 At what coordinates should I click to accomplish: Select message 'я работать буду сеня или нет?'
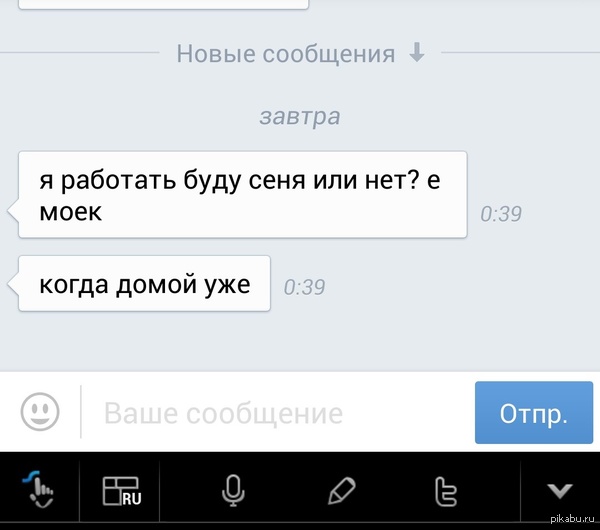click(x=243, y=194)
